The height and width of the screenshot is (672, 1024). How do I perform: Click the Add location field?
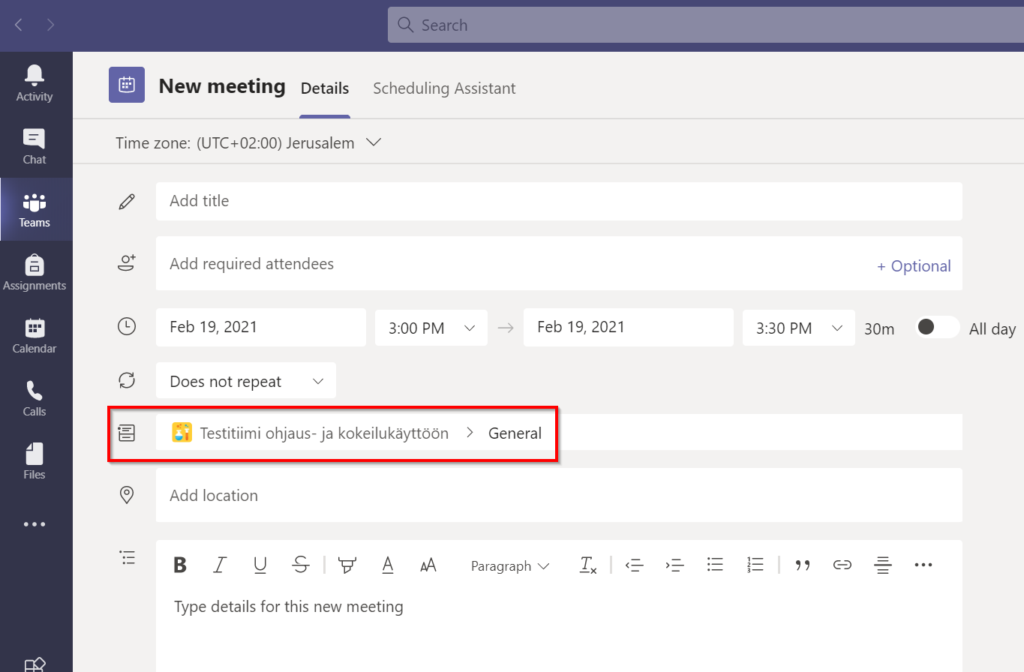558,495
